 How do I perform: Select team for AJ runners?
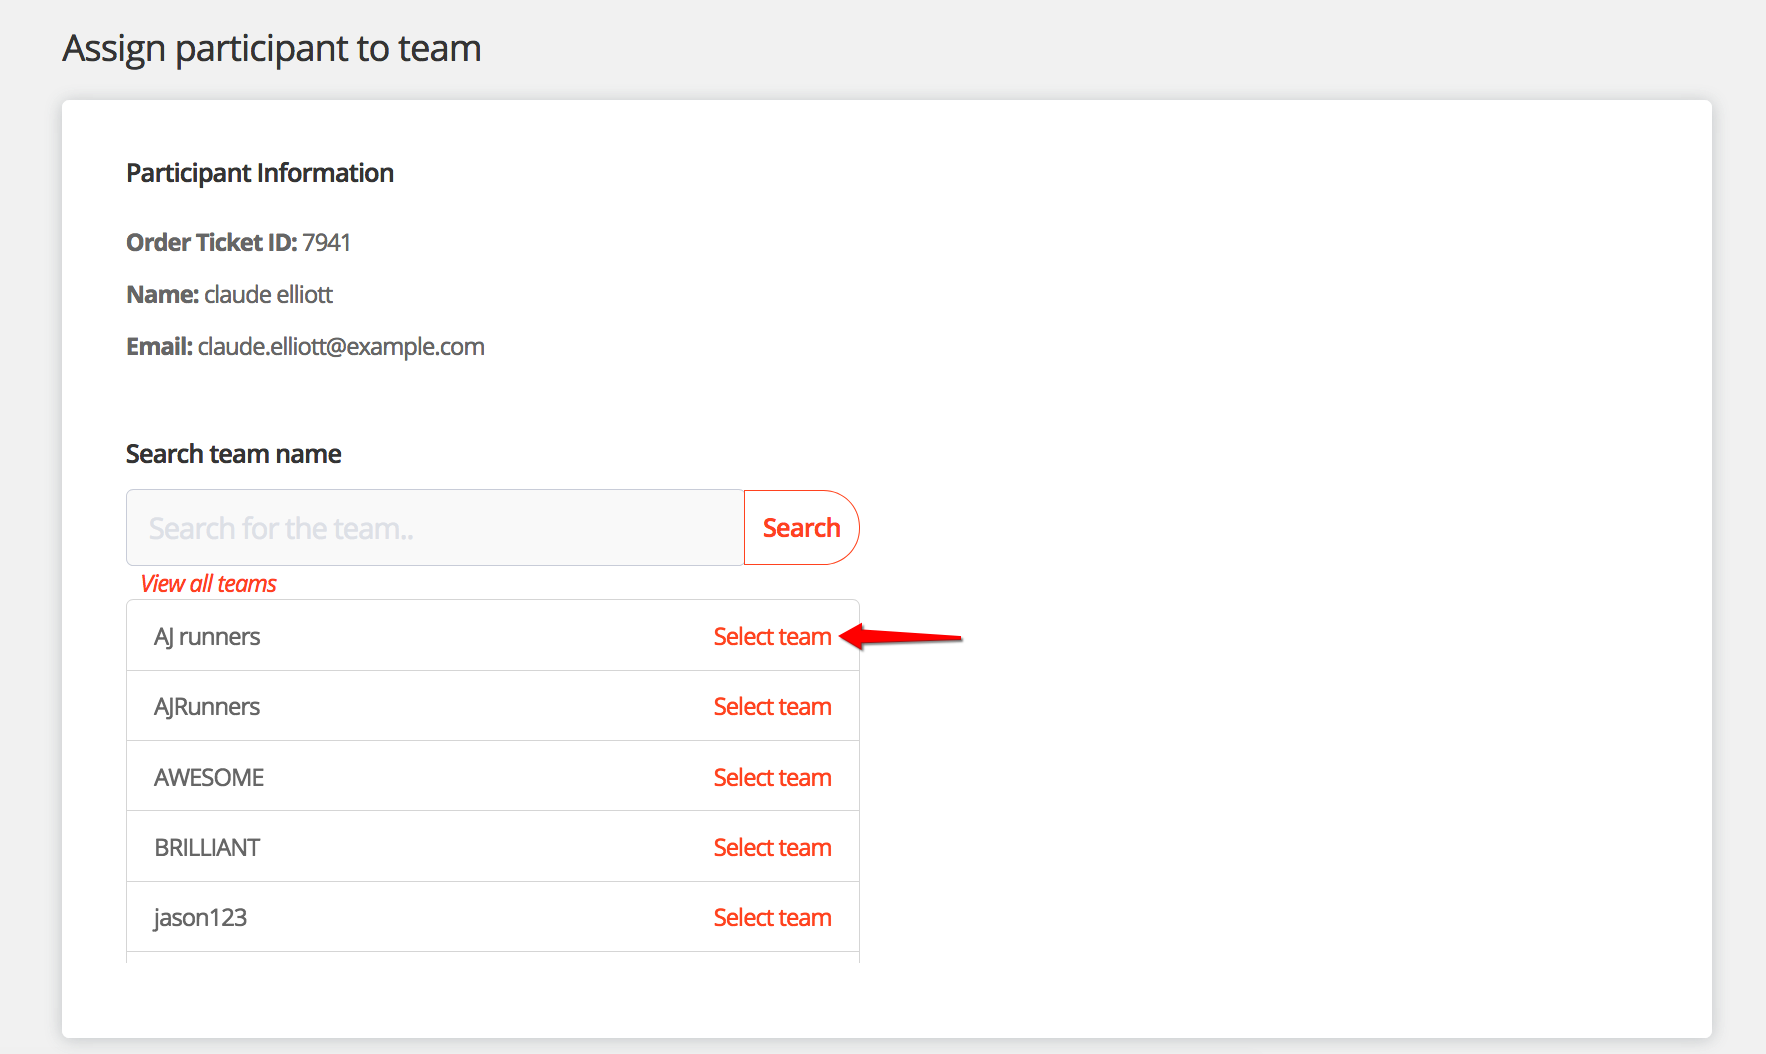pyautogui.click(x=772, y=637)
